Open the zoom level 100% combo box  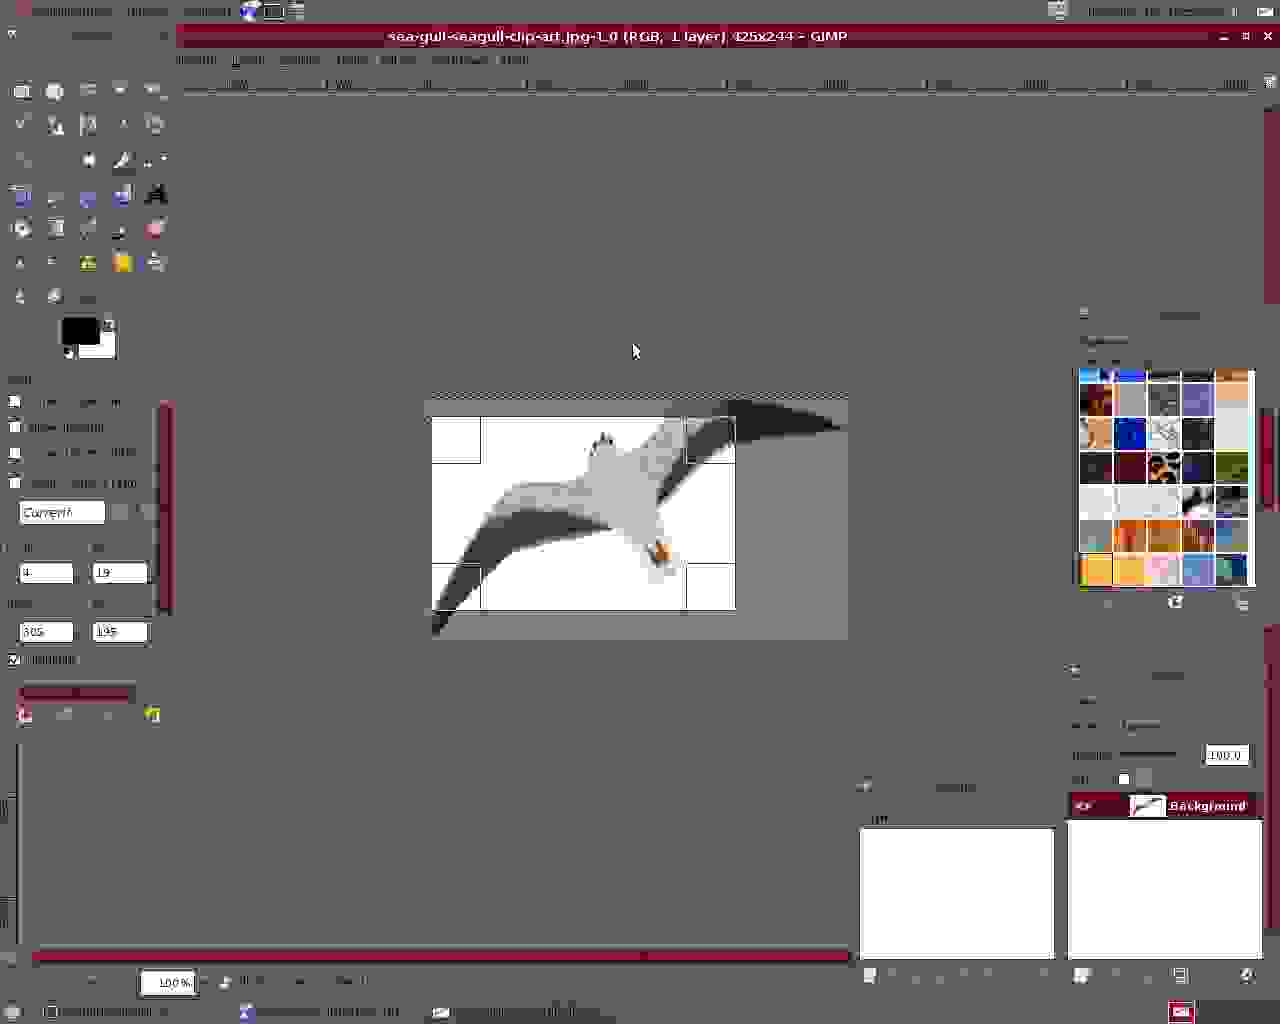(169, 982)
